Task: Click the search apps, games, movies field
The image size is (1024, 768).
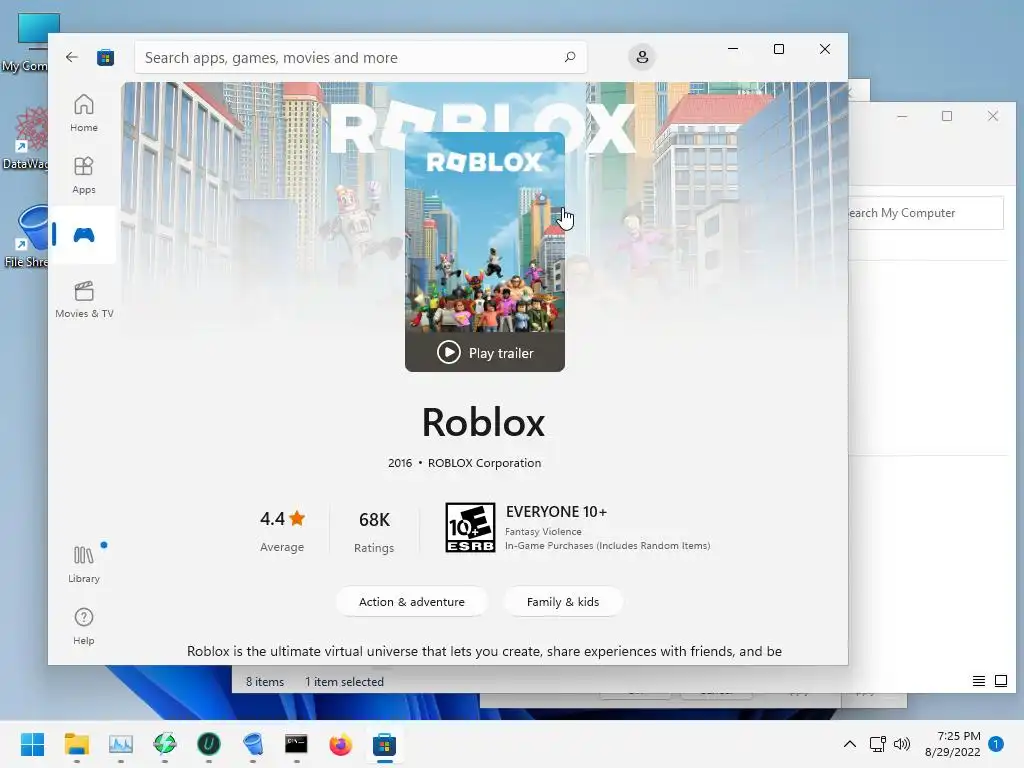Action: [x=360, y=57]
